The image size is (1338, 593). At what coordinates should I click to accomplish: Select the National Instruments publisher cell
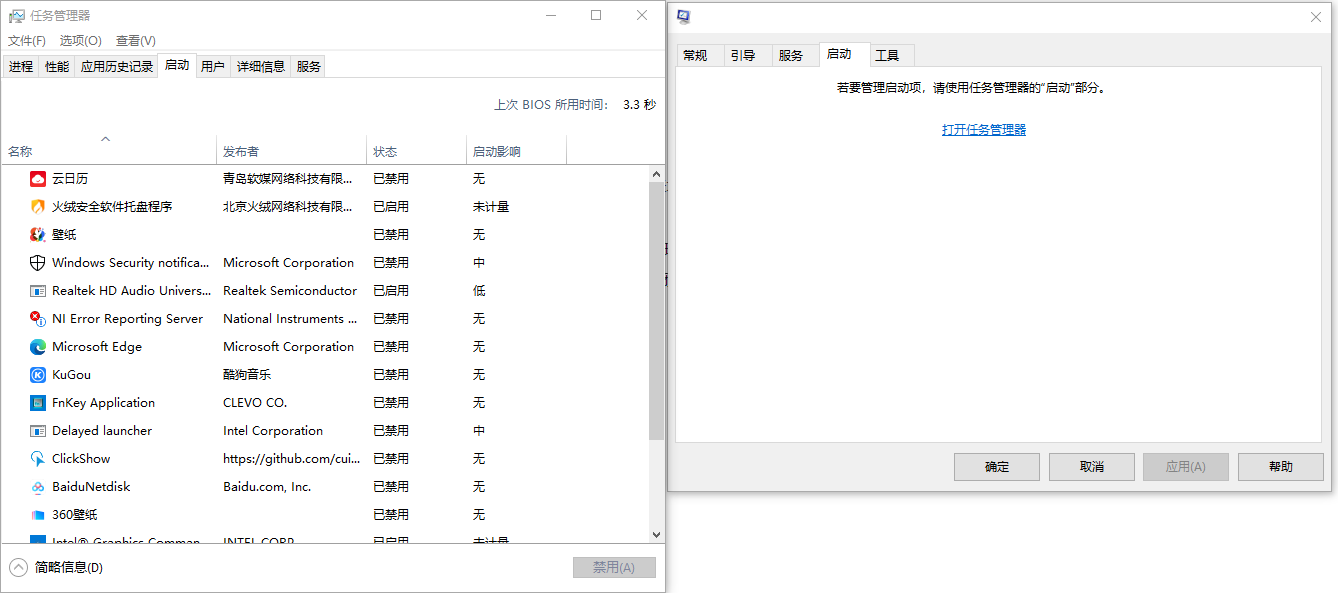(x=290, y=319)
